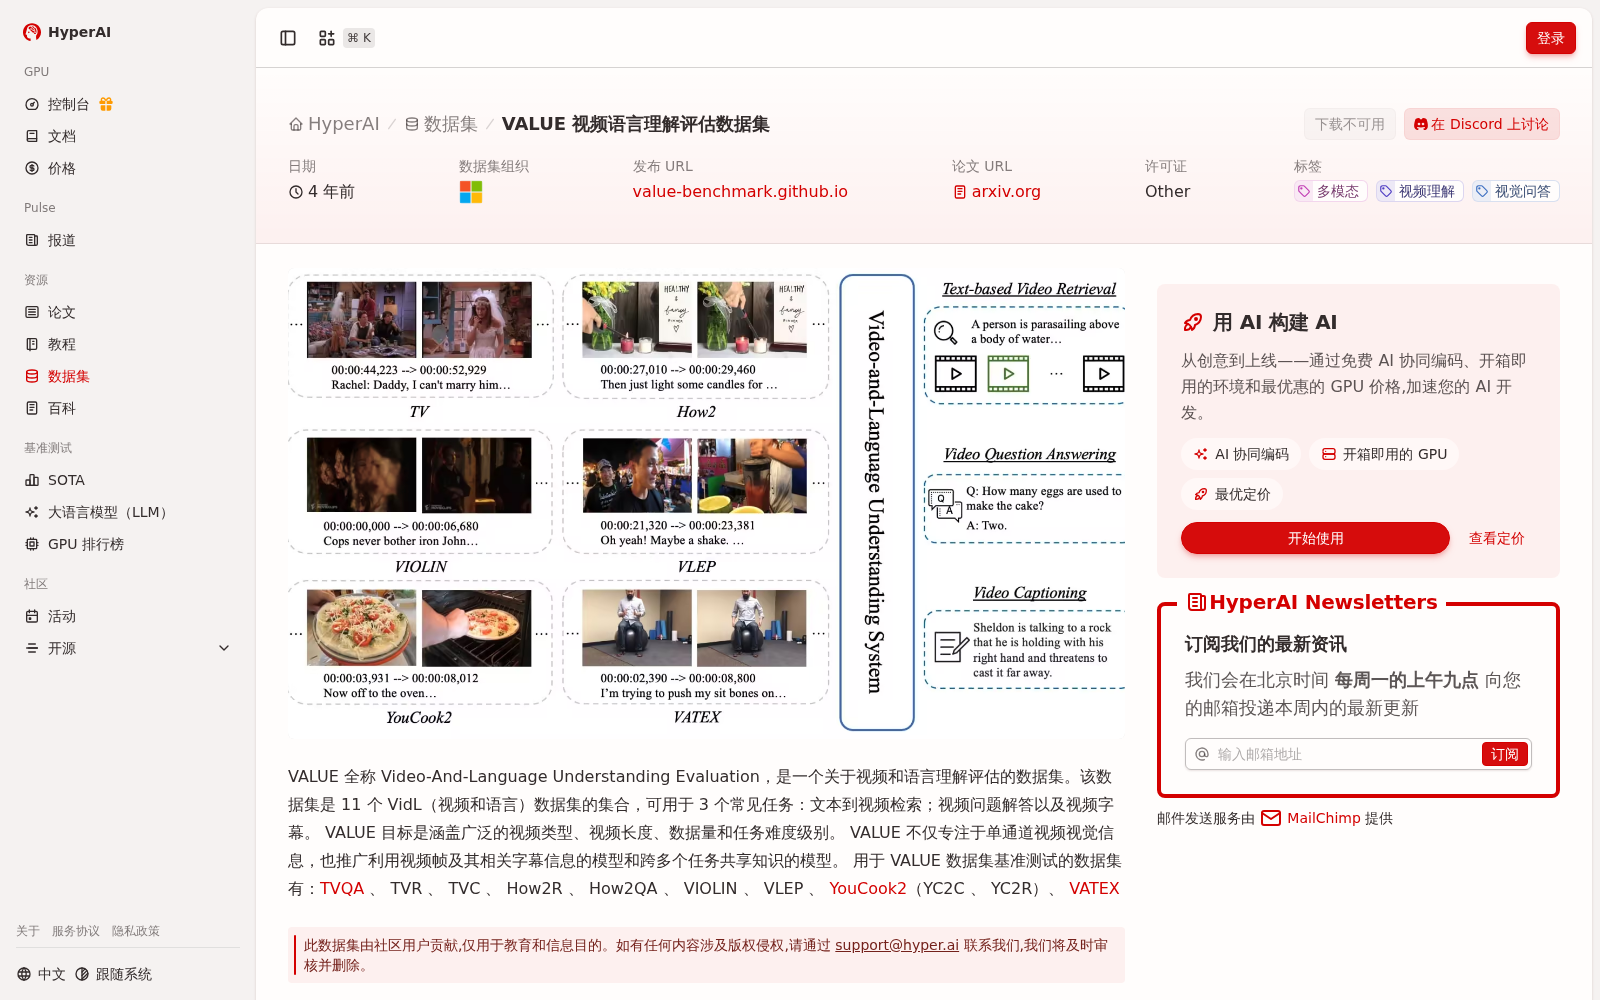Open the YouCook2 dataset link
Image resolution: width=1600 pixels, height=1000 pixels.
coord(867,888)
